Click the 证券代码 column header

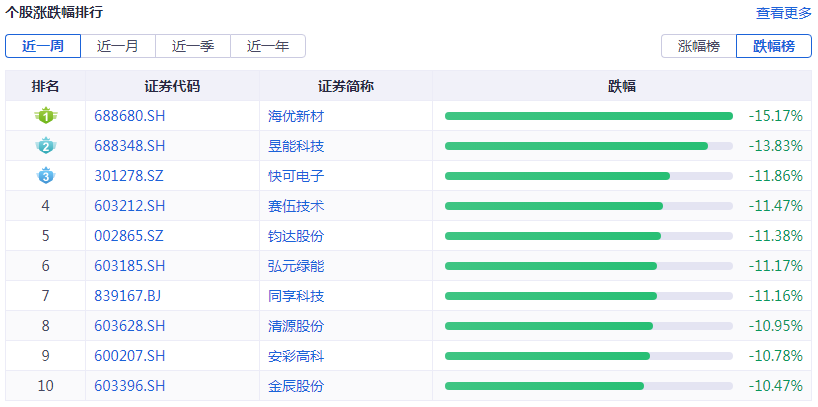pyautogui.click(x=172, y=86)
